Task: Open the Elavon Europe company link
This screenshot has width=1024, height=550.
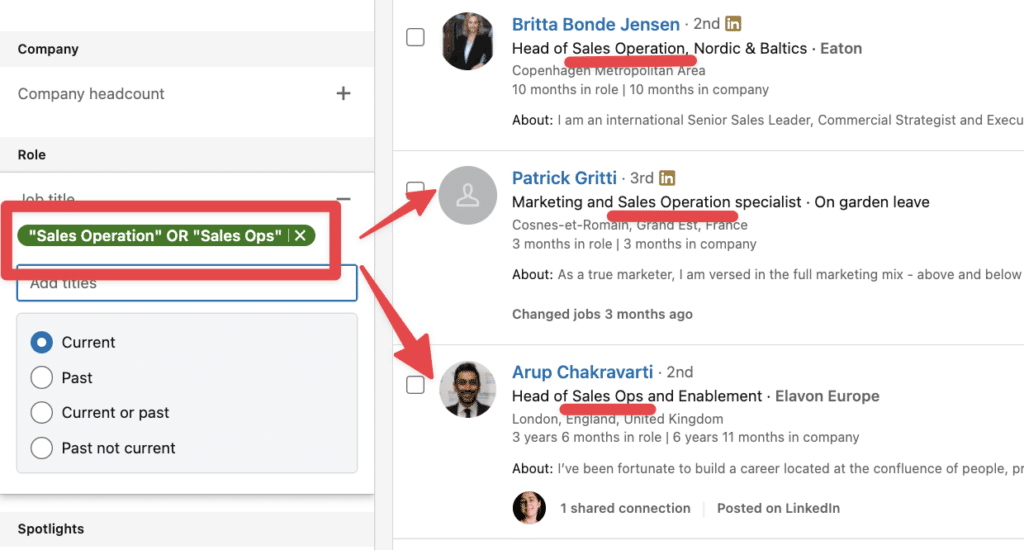Action: coord(827,396)
